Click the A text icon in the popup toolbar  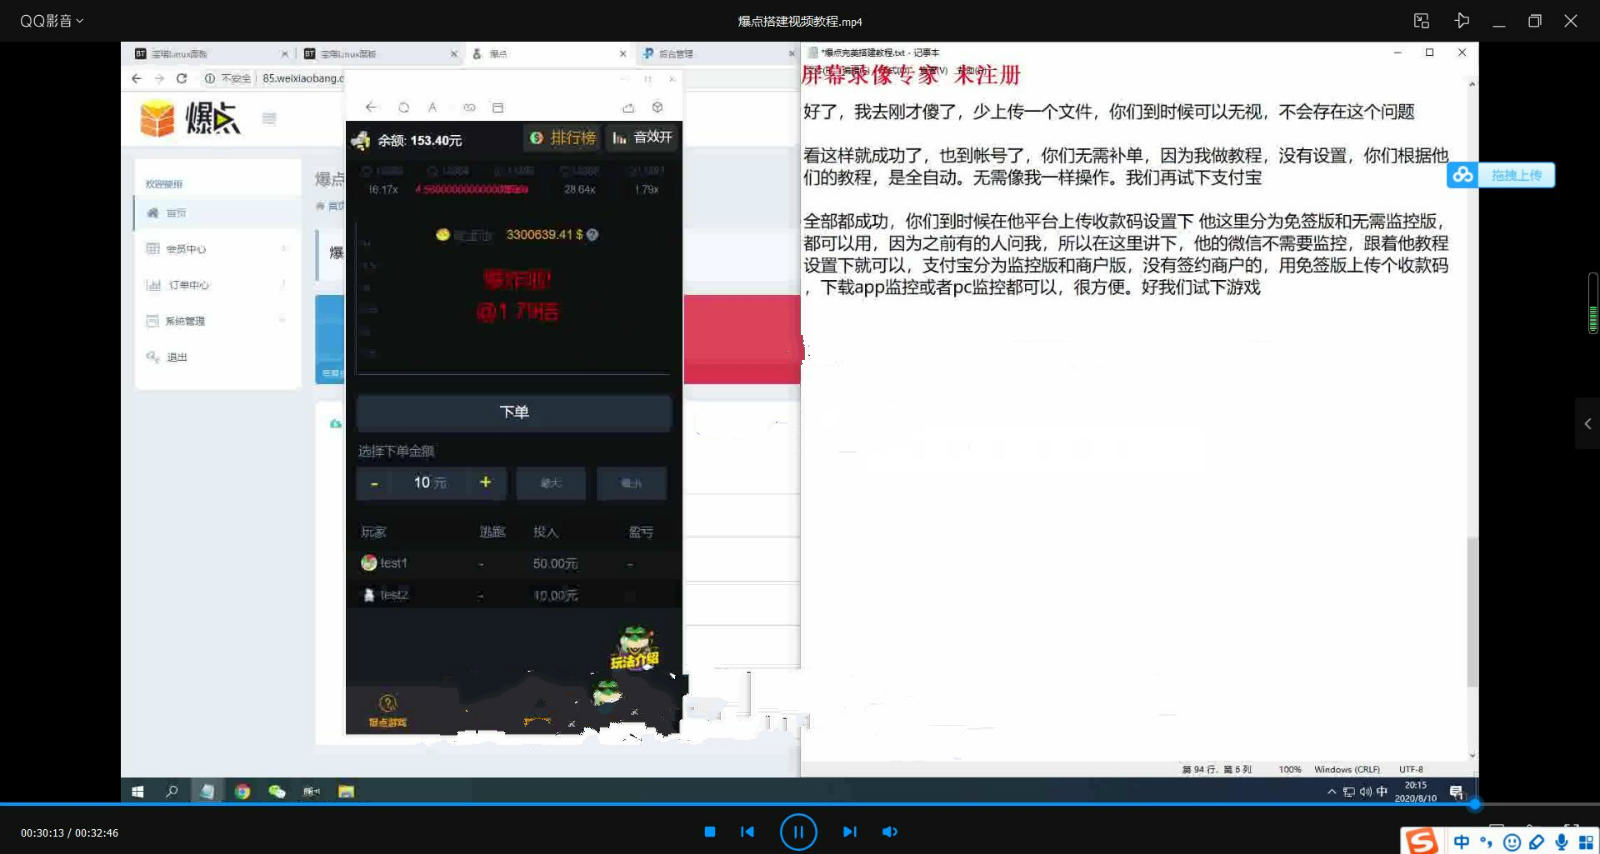click(432, 107)
